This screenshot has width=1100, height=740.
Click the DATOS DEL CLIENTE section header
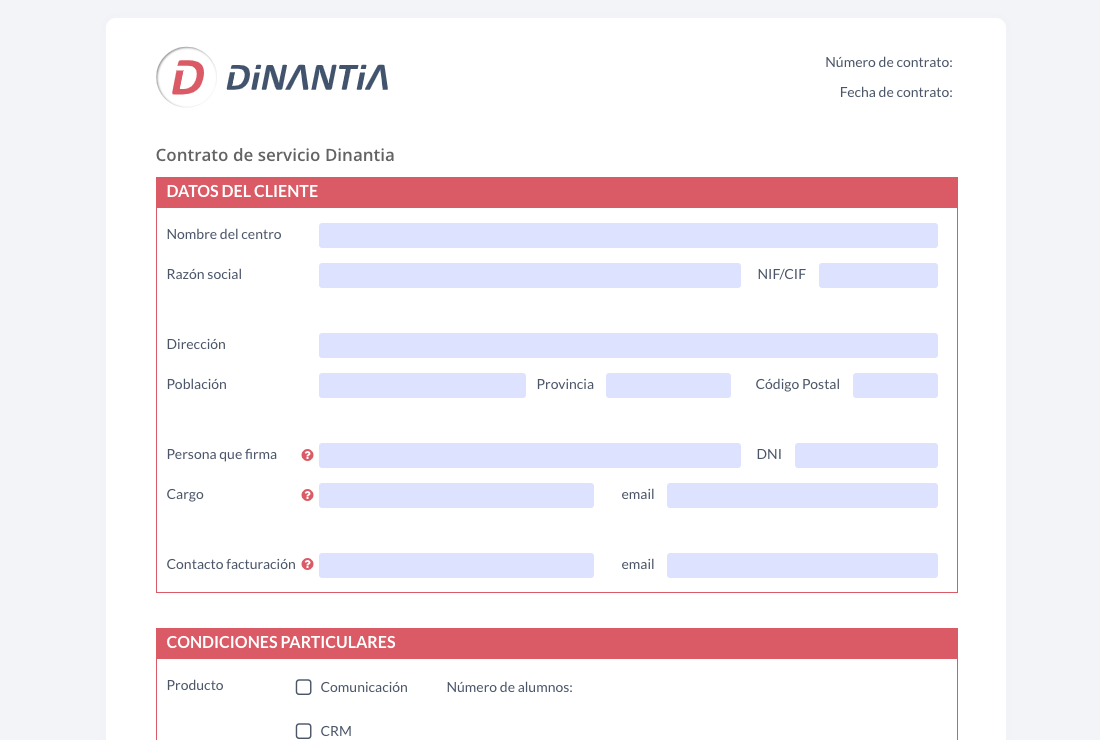(x=556, y=192)
